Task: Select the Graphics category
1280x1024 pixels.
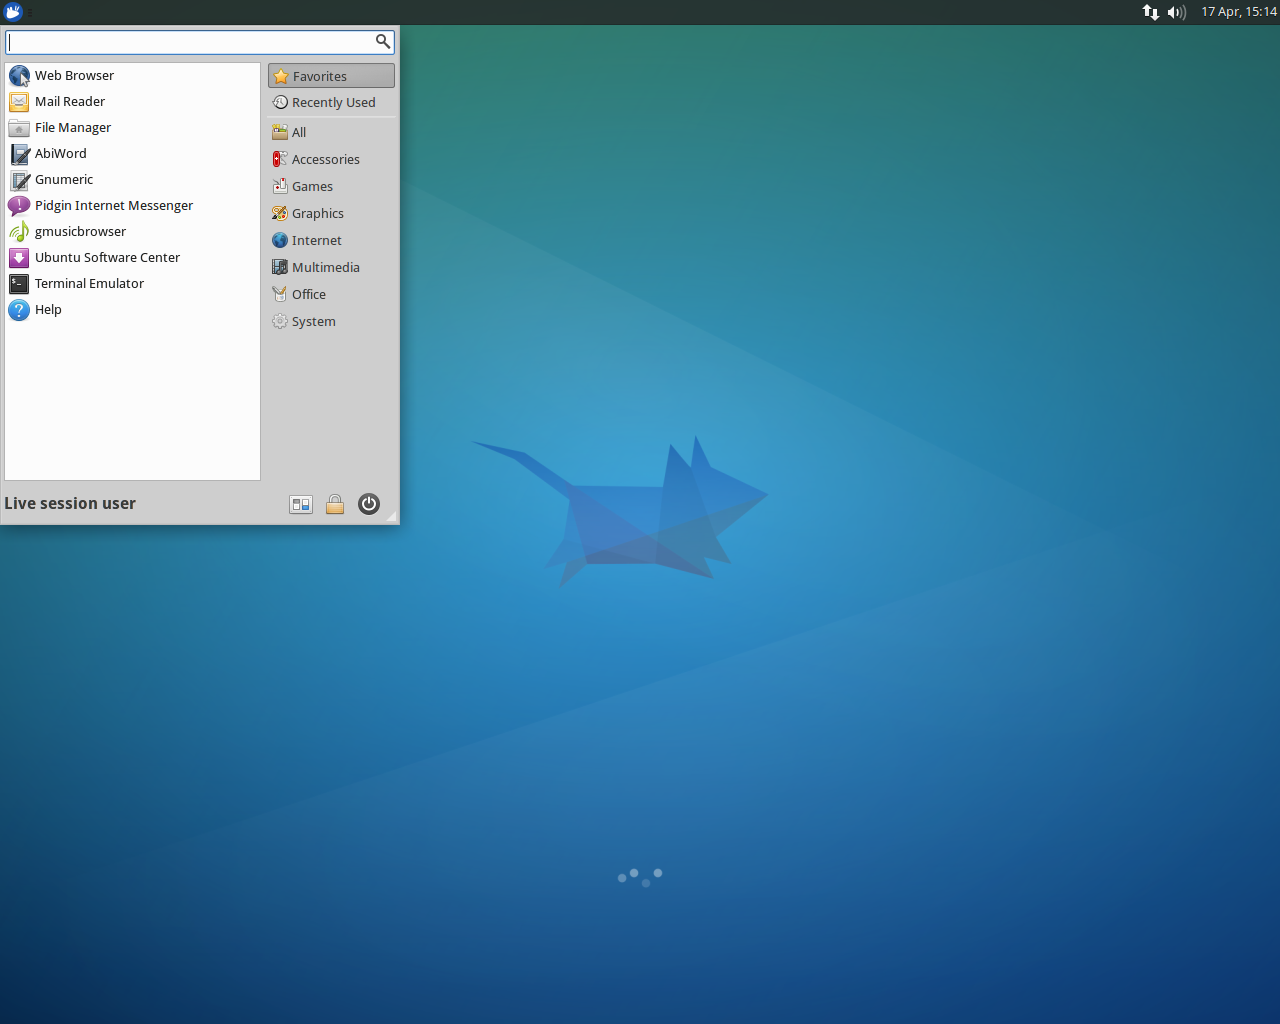Action: [x=331, y=213]
